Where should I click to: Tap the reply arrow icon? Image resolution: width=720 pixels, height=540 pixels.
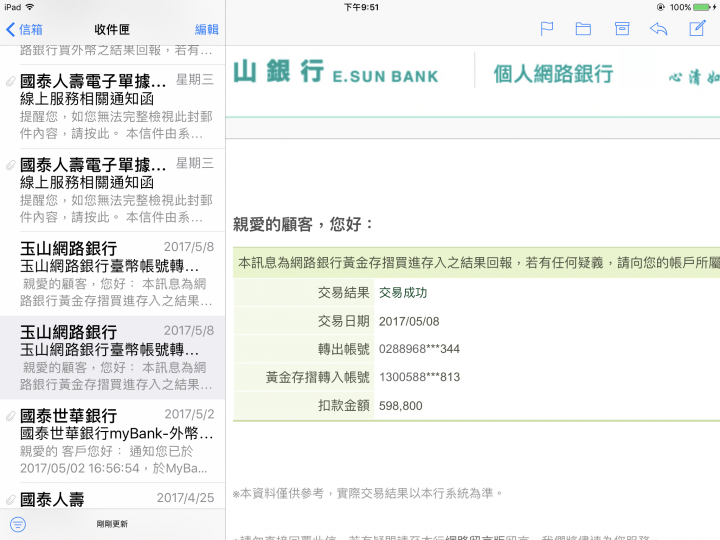pyautogui.click(x=658, y=29)
